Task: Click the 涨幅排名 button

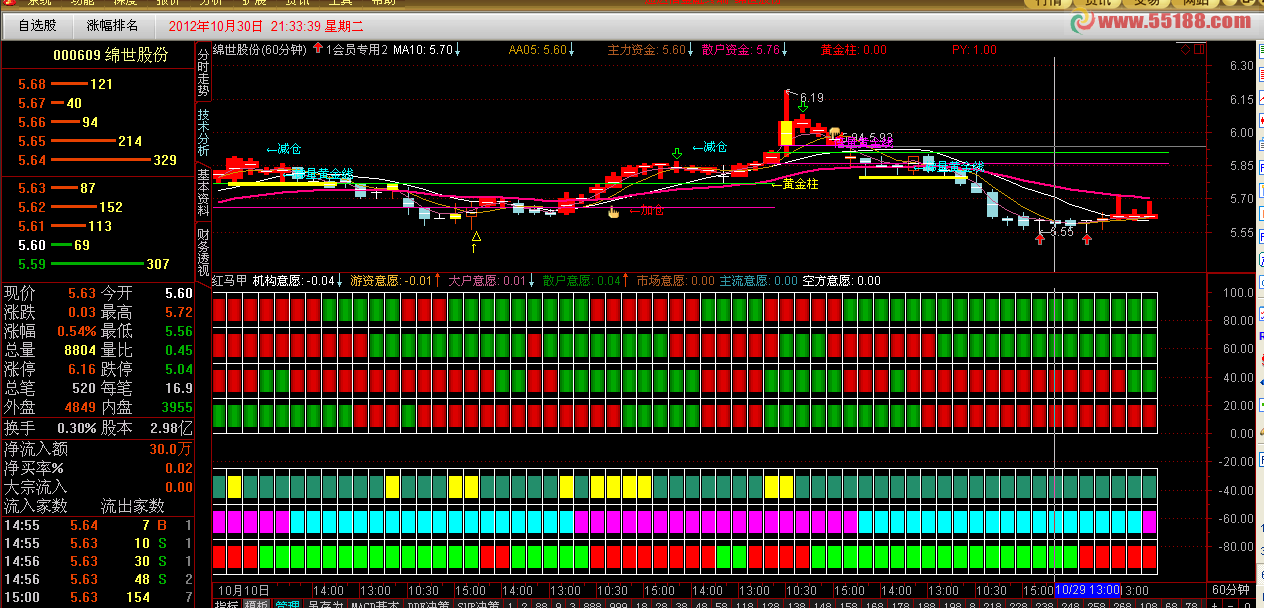Action: point(113,25)
